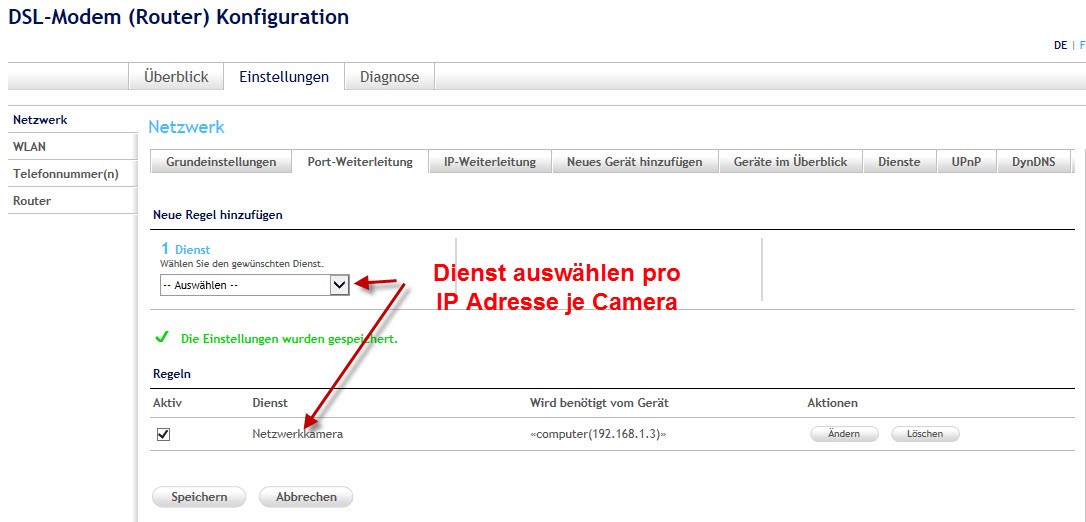This screenshot has width=1086, height=522.
Task: Open the Port-Weiterleitung sub-tab
Action: 360,162
